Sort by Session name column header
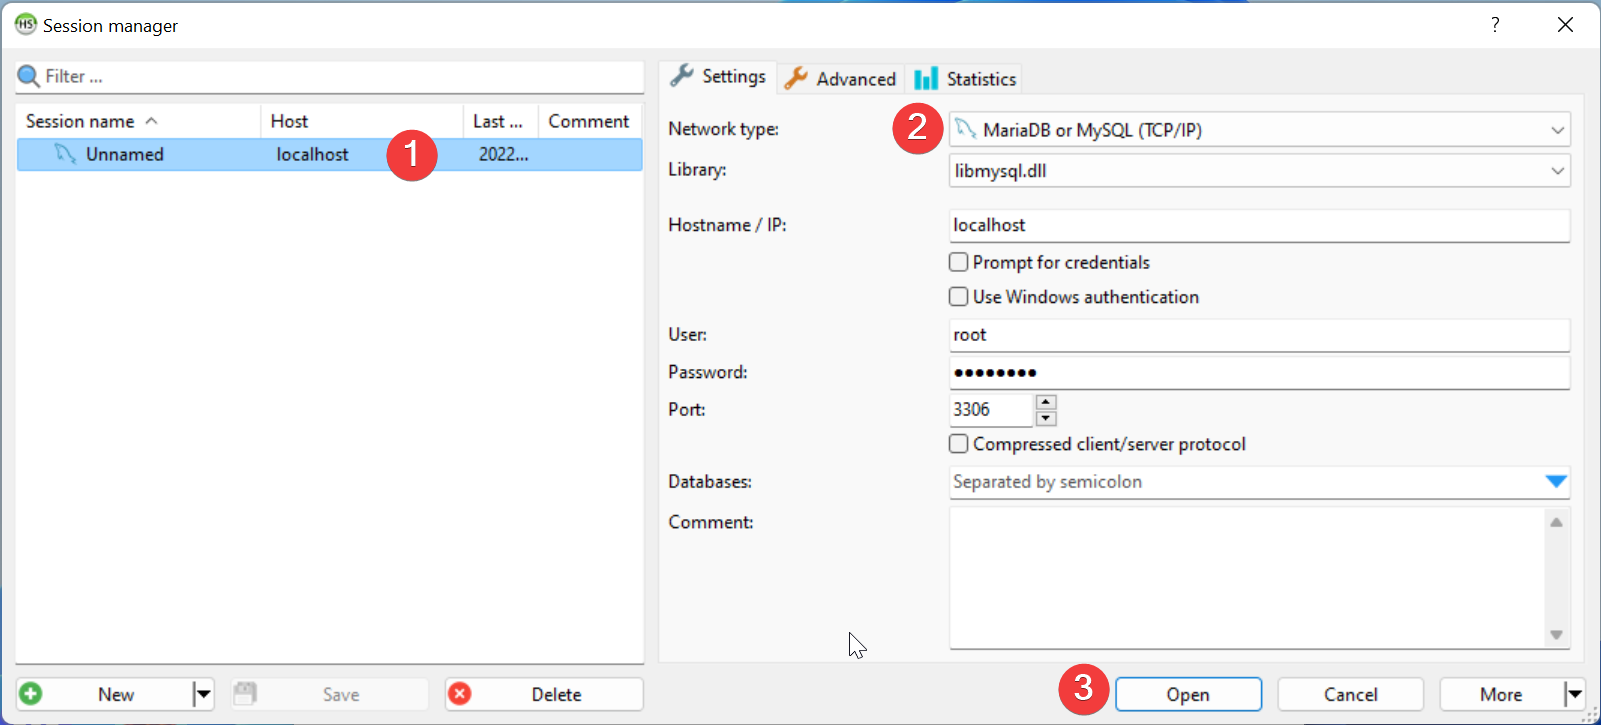 pyautogui.click(x=138, y=121)
